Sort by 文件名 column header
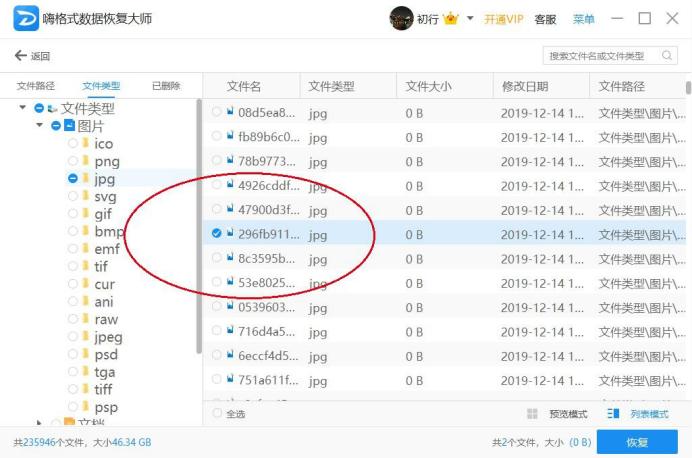692x458 pixels. click(x=244, y=86)
